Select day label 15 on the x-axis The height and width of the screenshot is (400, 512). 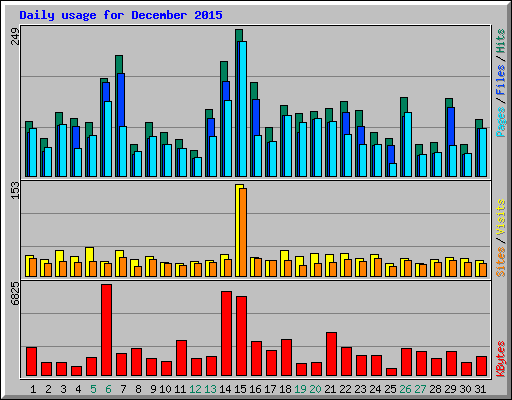pyautogui.click(x=240, y=389)
